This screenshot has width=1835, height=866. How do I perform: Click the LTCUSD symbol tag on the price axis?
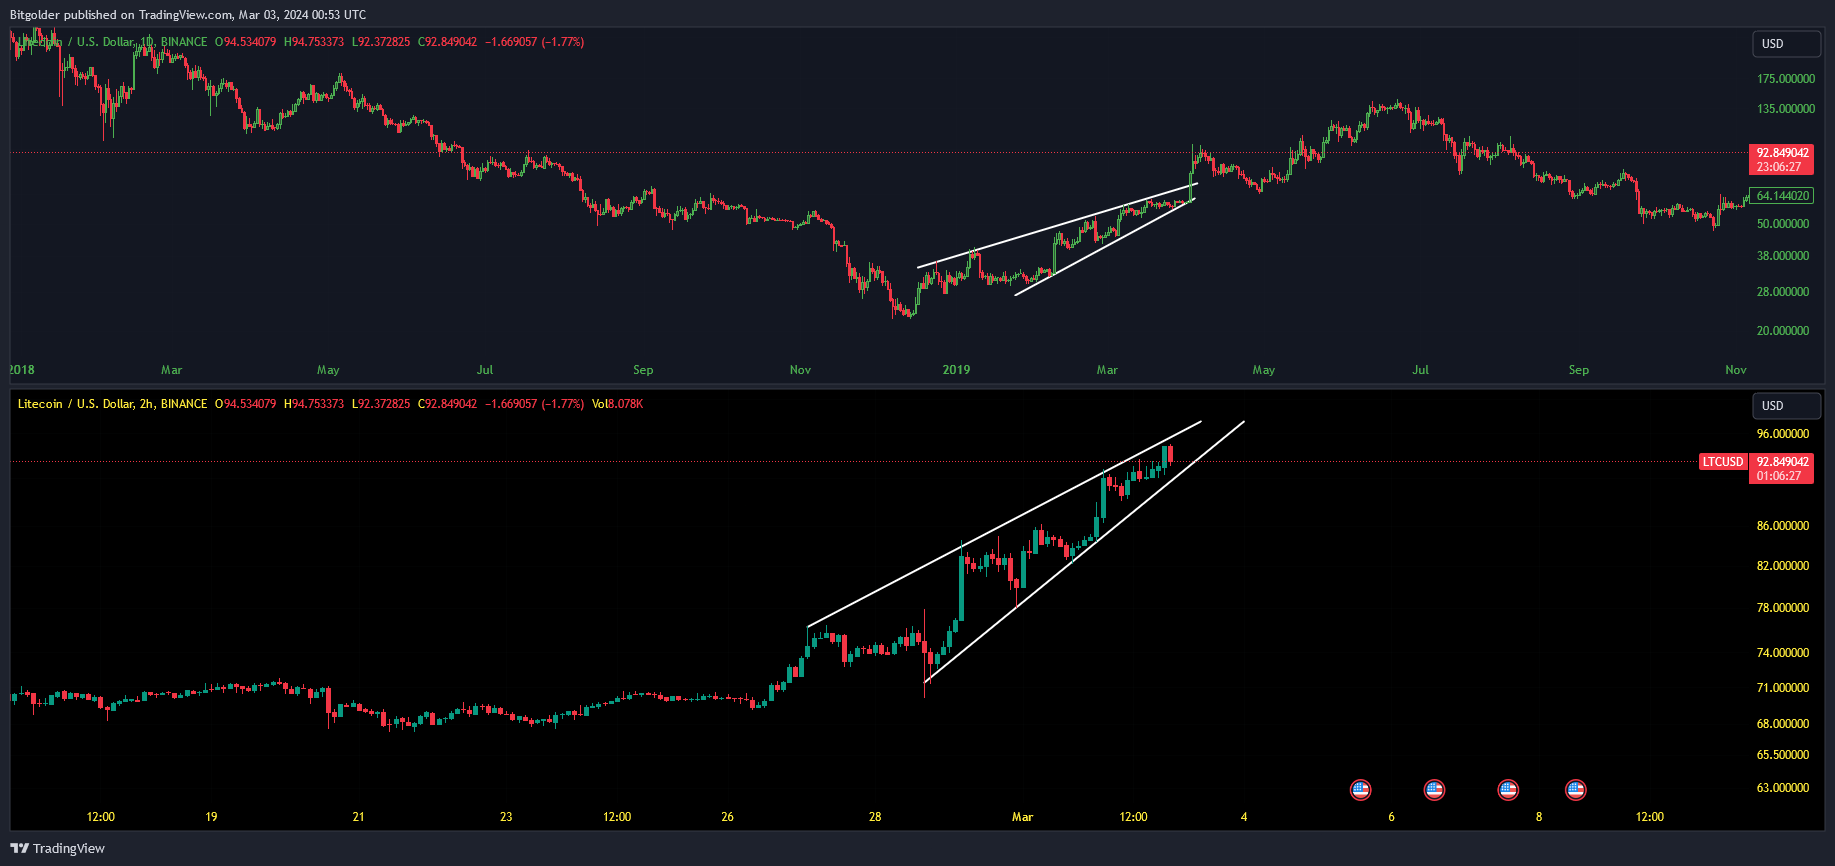(1723, 462)
